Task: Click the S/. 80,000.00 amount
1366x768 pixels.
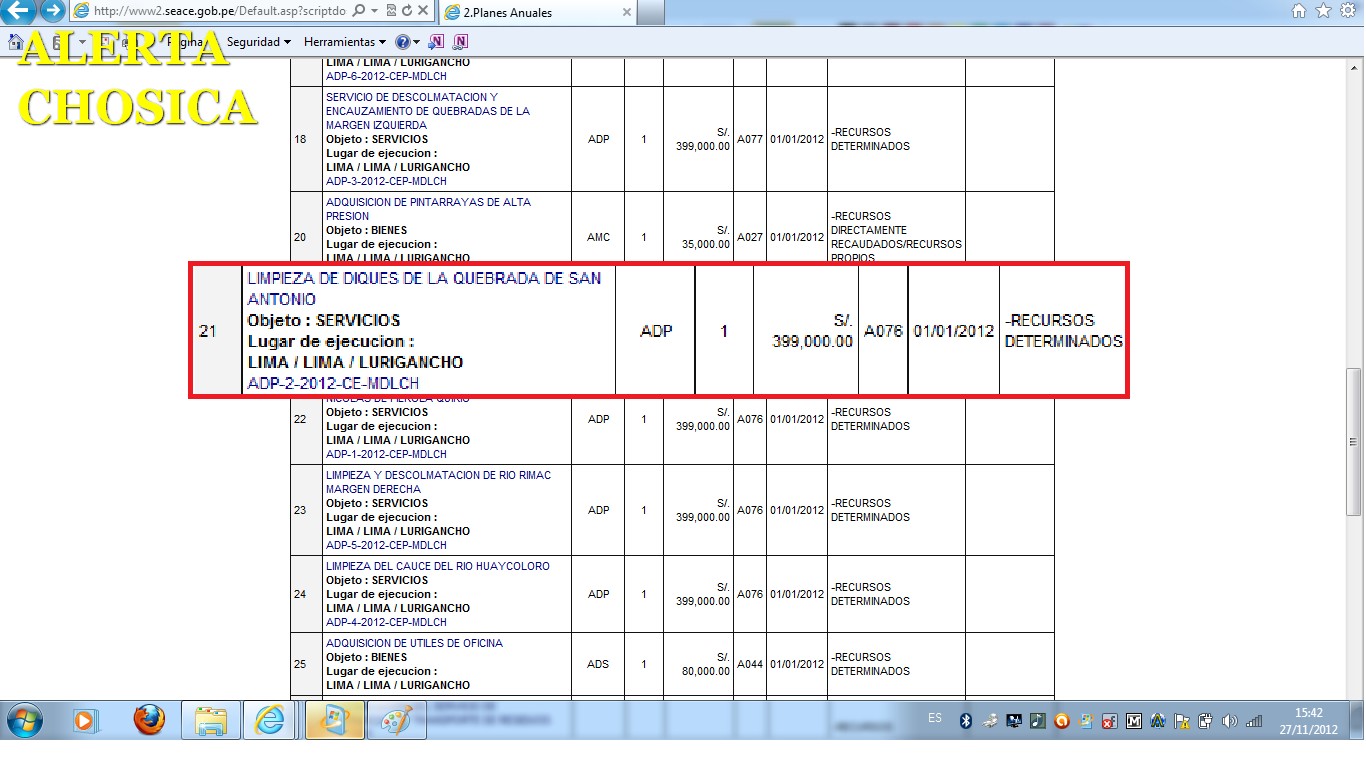Action: click(705, 664)
